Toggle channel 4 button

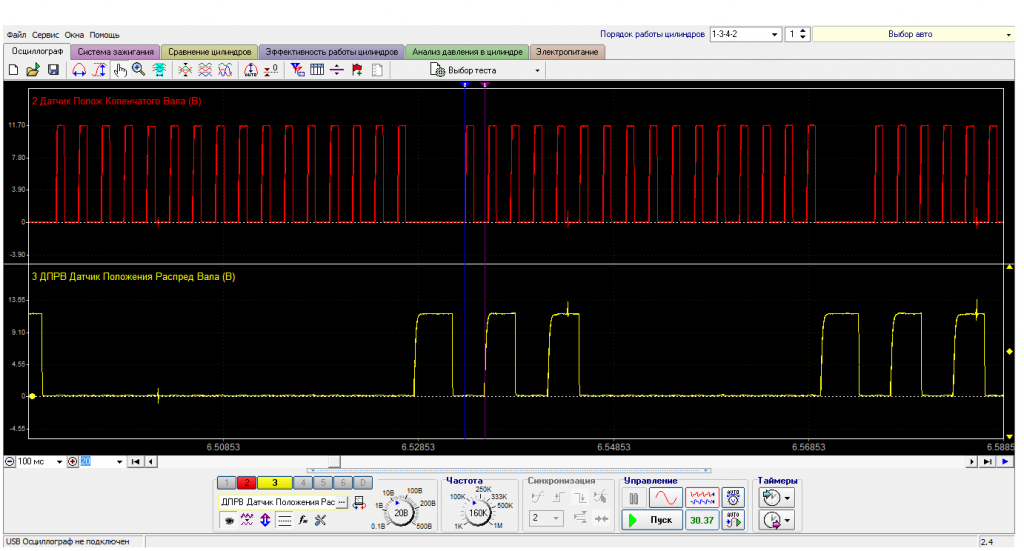302,483
